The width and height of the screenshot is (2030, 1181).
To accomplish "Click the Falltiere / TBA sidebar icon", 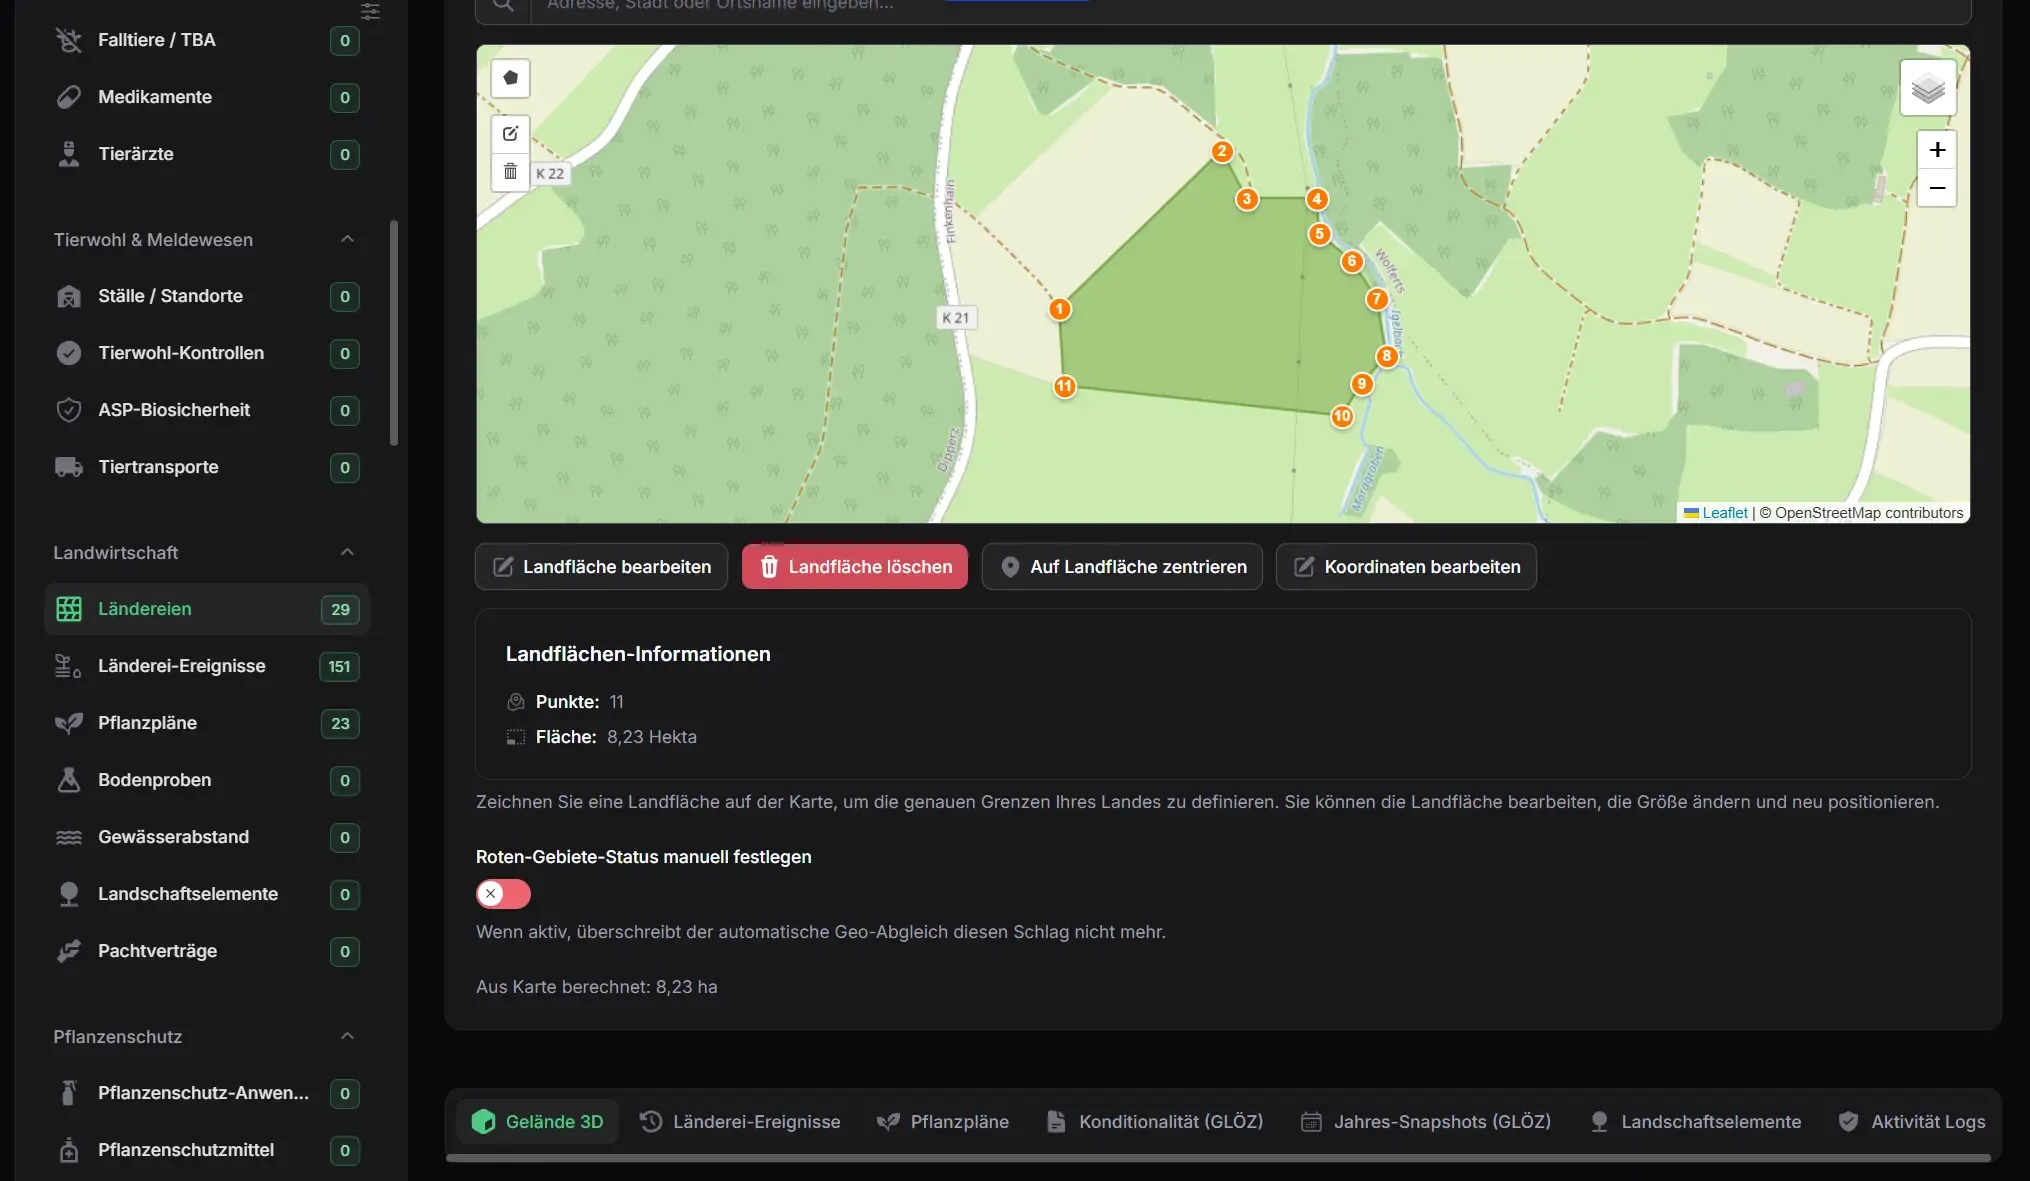I will point(68,40).
